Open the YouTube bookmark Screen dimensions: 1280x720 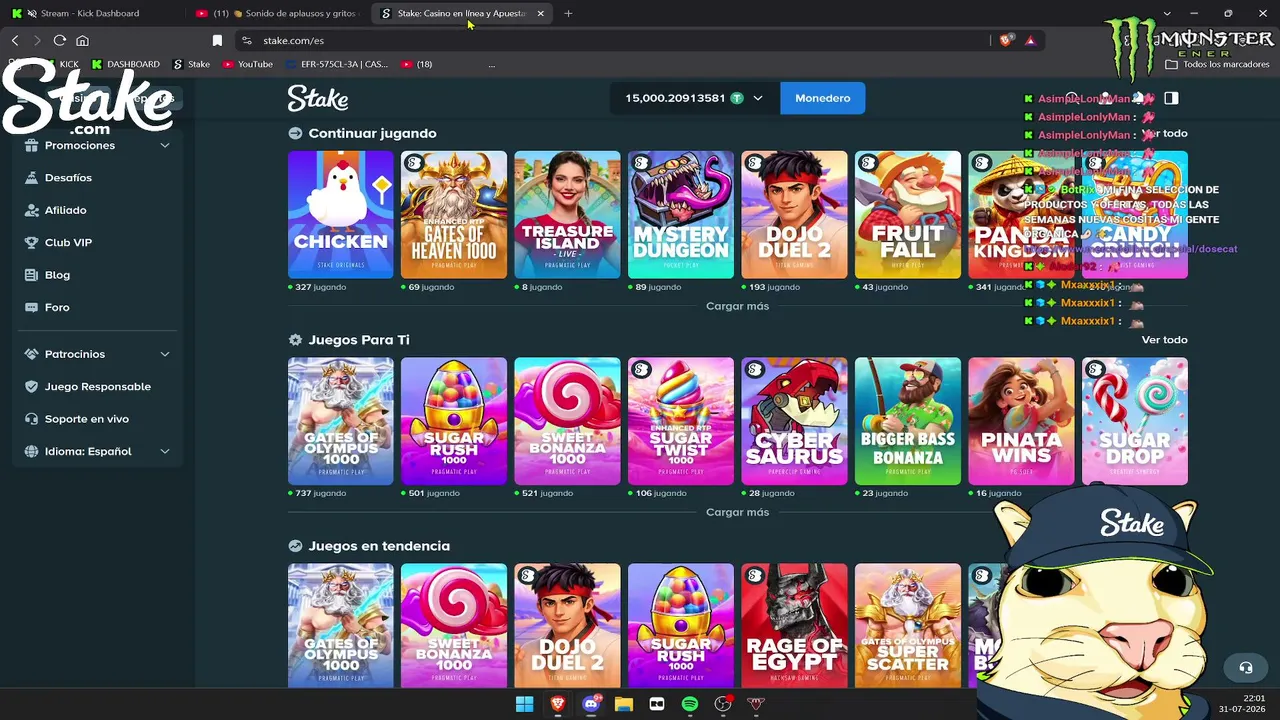[x=248, y=64]
